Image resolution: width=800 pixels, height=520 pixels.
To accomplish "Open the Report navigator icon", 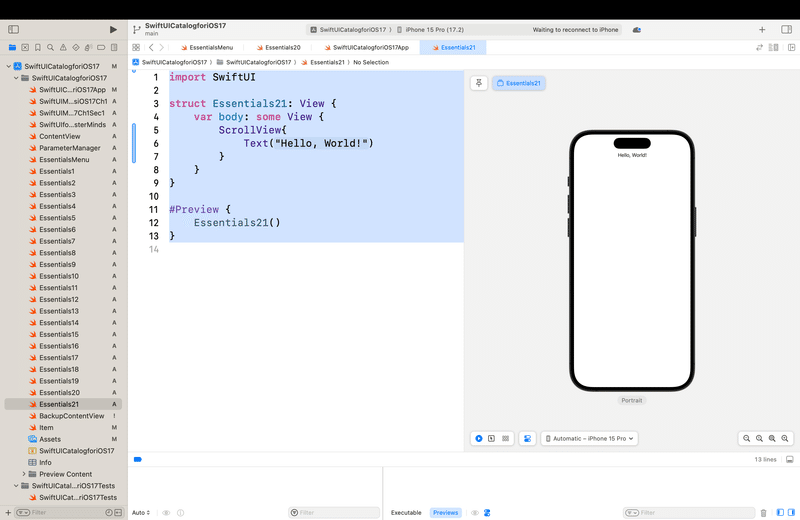I will coord(114,47).
